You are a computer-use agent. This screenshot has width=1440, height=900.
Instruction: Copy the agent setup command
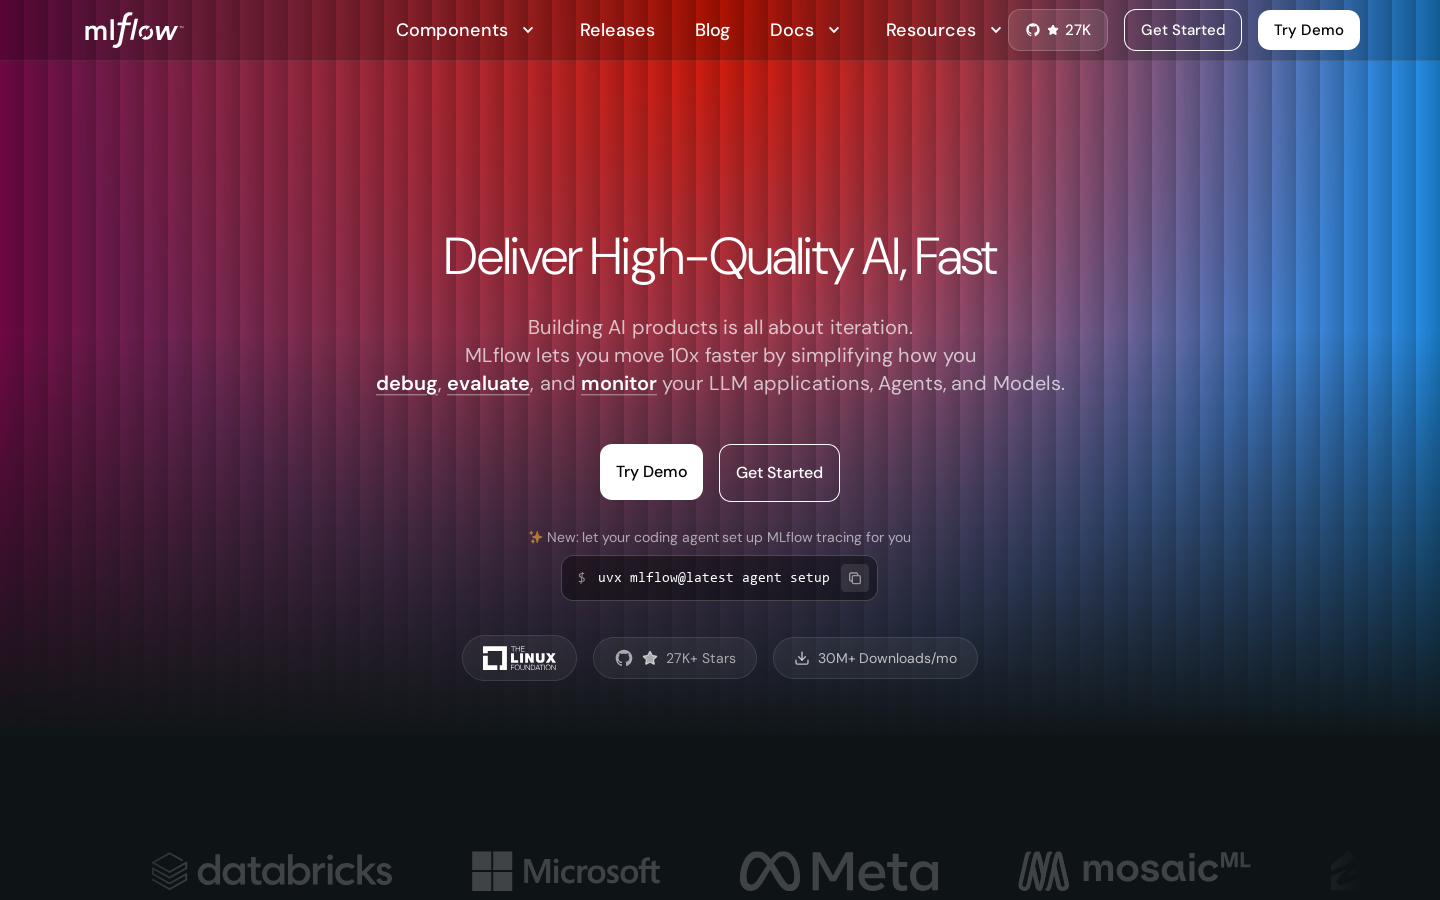pyautogui.click(x=855, y=578)
